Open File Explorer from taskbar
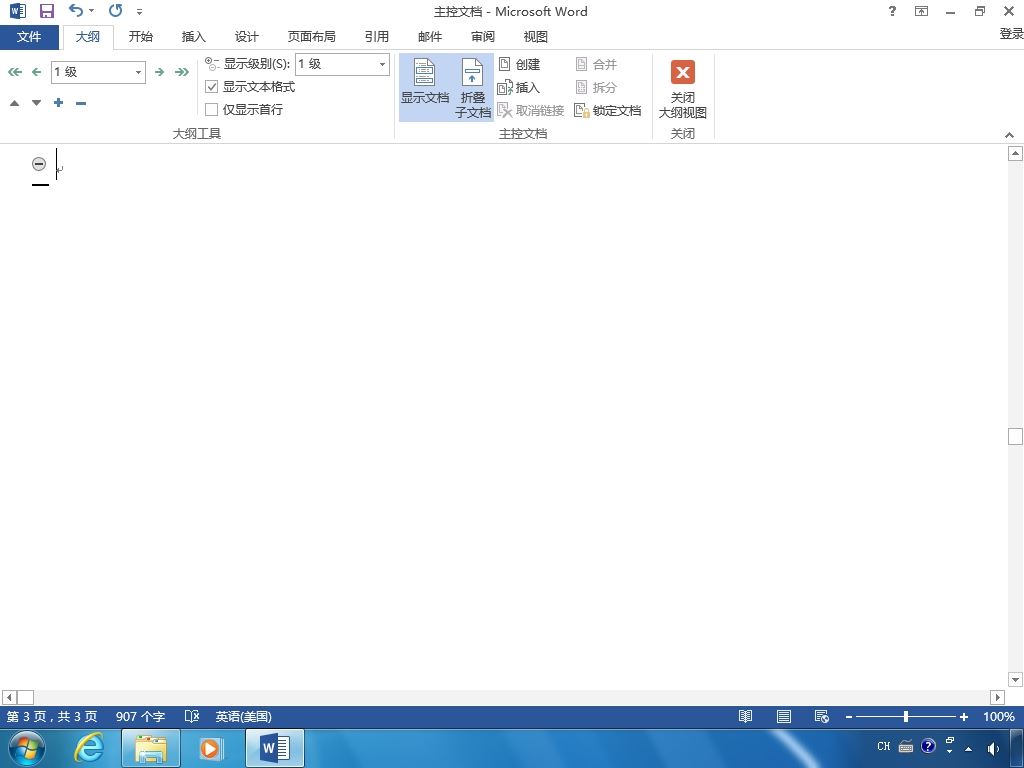 click(x=151, y=748)
